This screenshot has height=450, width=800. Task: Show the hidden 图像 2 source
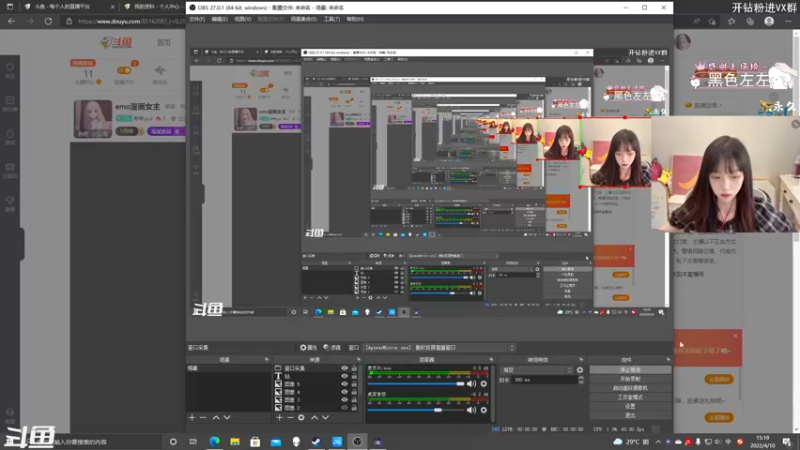(x=344, y=408)
